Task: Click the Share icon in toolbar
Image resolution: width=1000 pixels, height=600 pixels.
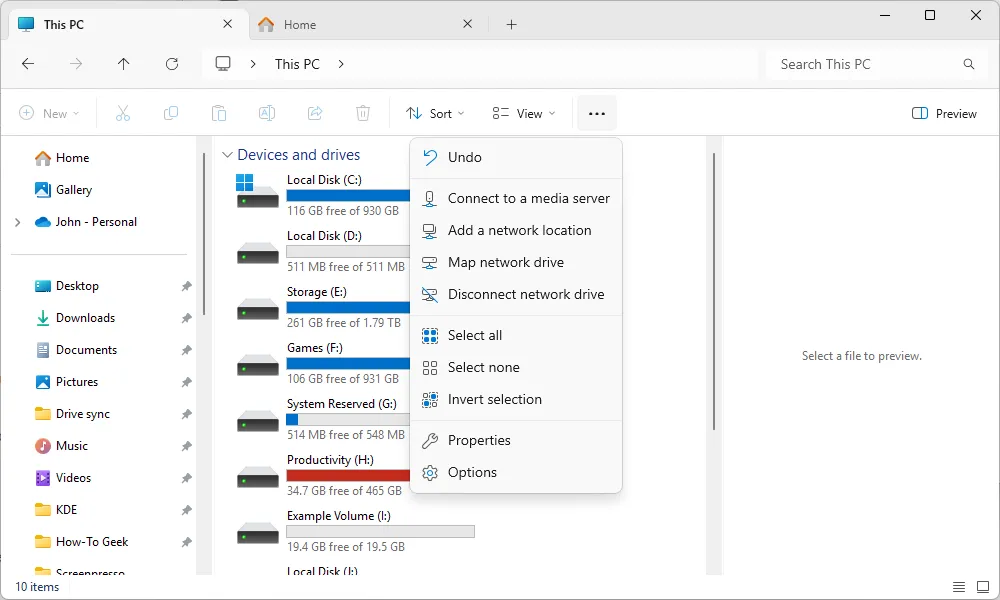Action: 315,113
